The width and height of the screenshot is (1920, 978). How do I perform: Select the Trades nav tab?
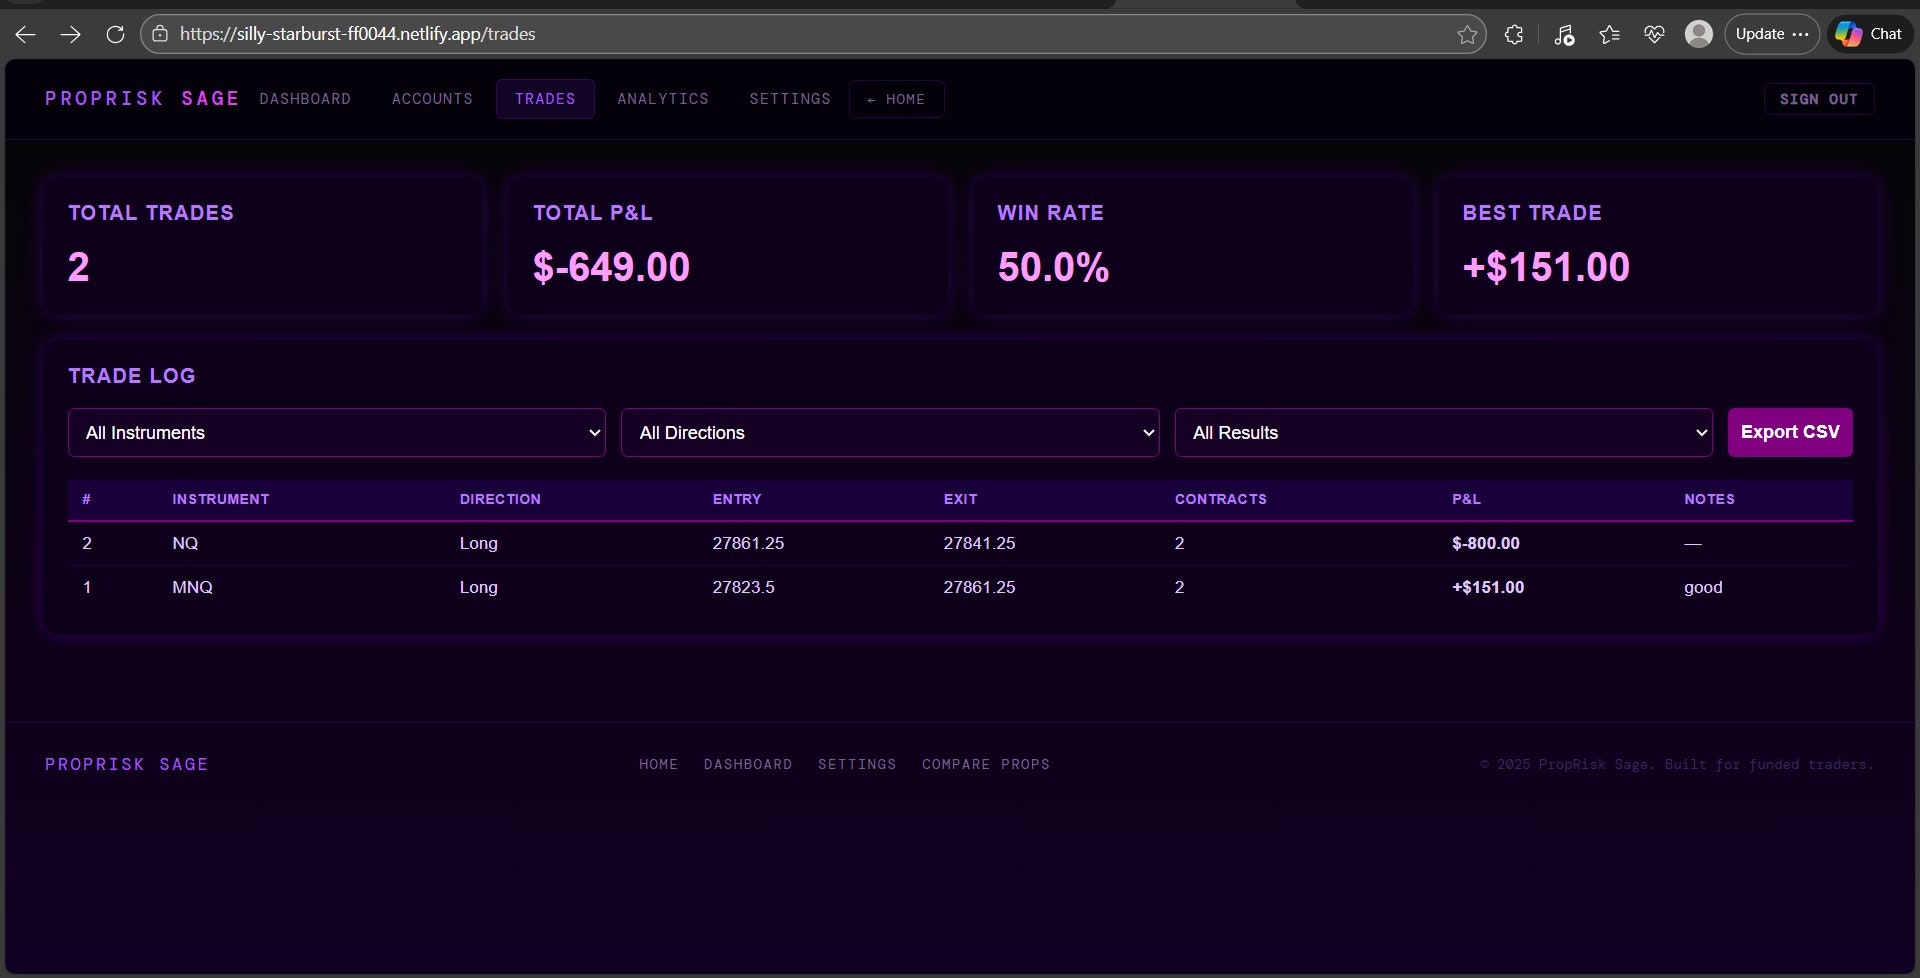tap(545, 99)
